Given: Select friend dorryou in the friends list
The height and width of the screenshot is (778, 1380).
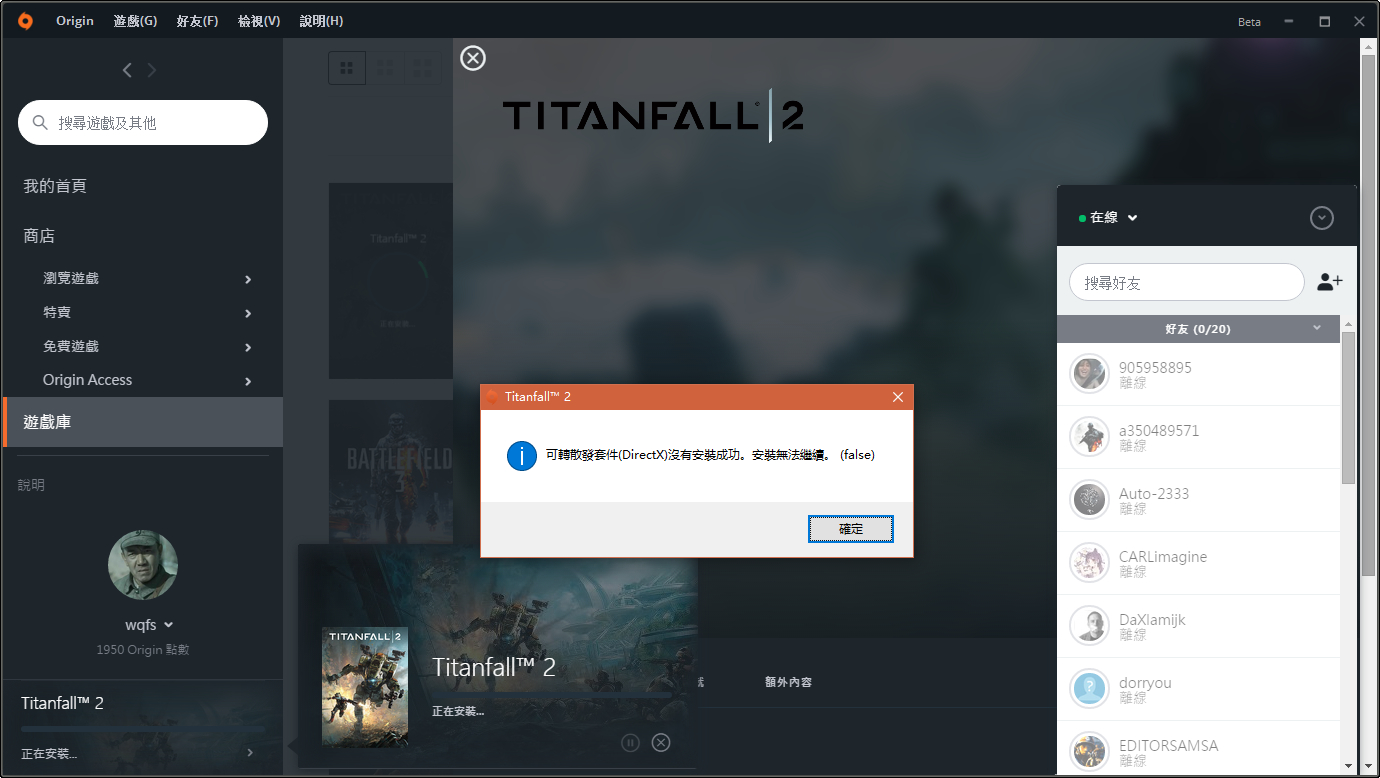Looking at the screenshot, I should pos(1198,689).
